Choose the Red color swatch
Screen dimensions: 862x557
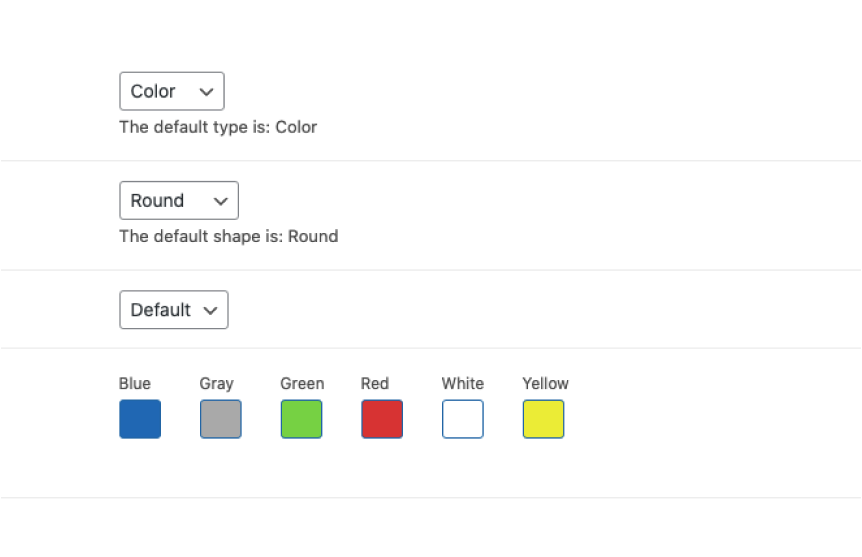pos(382,419)
